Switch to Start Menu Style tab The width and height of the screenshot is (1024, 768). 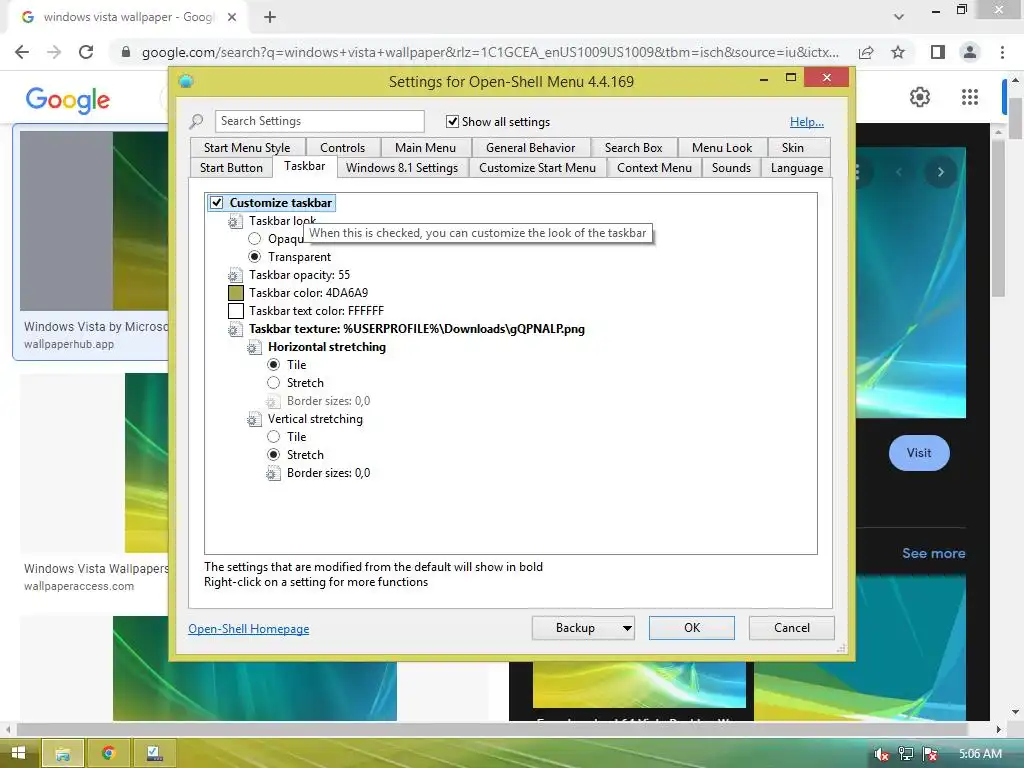(247, 148)
